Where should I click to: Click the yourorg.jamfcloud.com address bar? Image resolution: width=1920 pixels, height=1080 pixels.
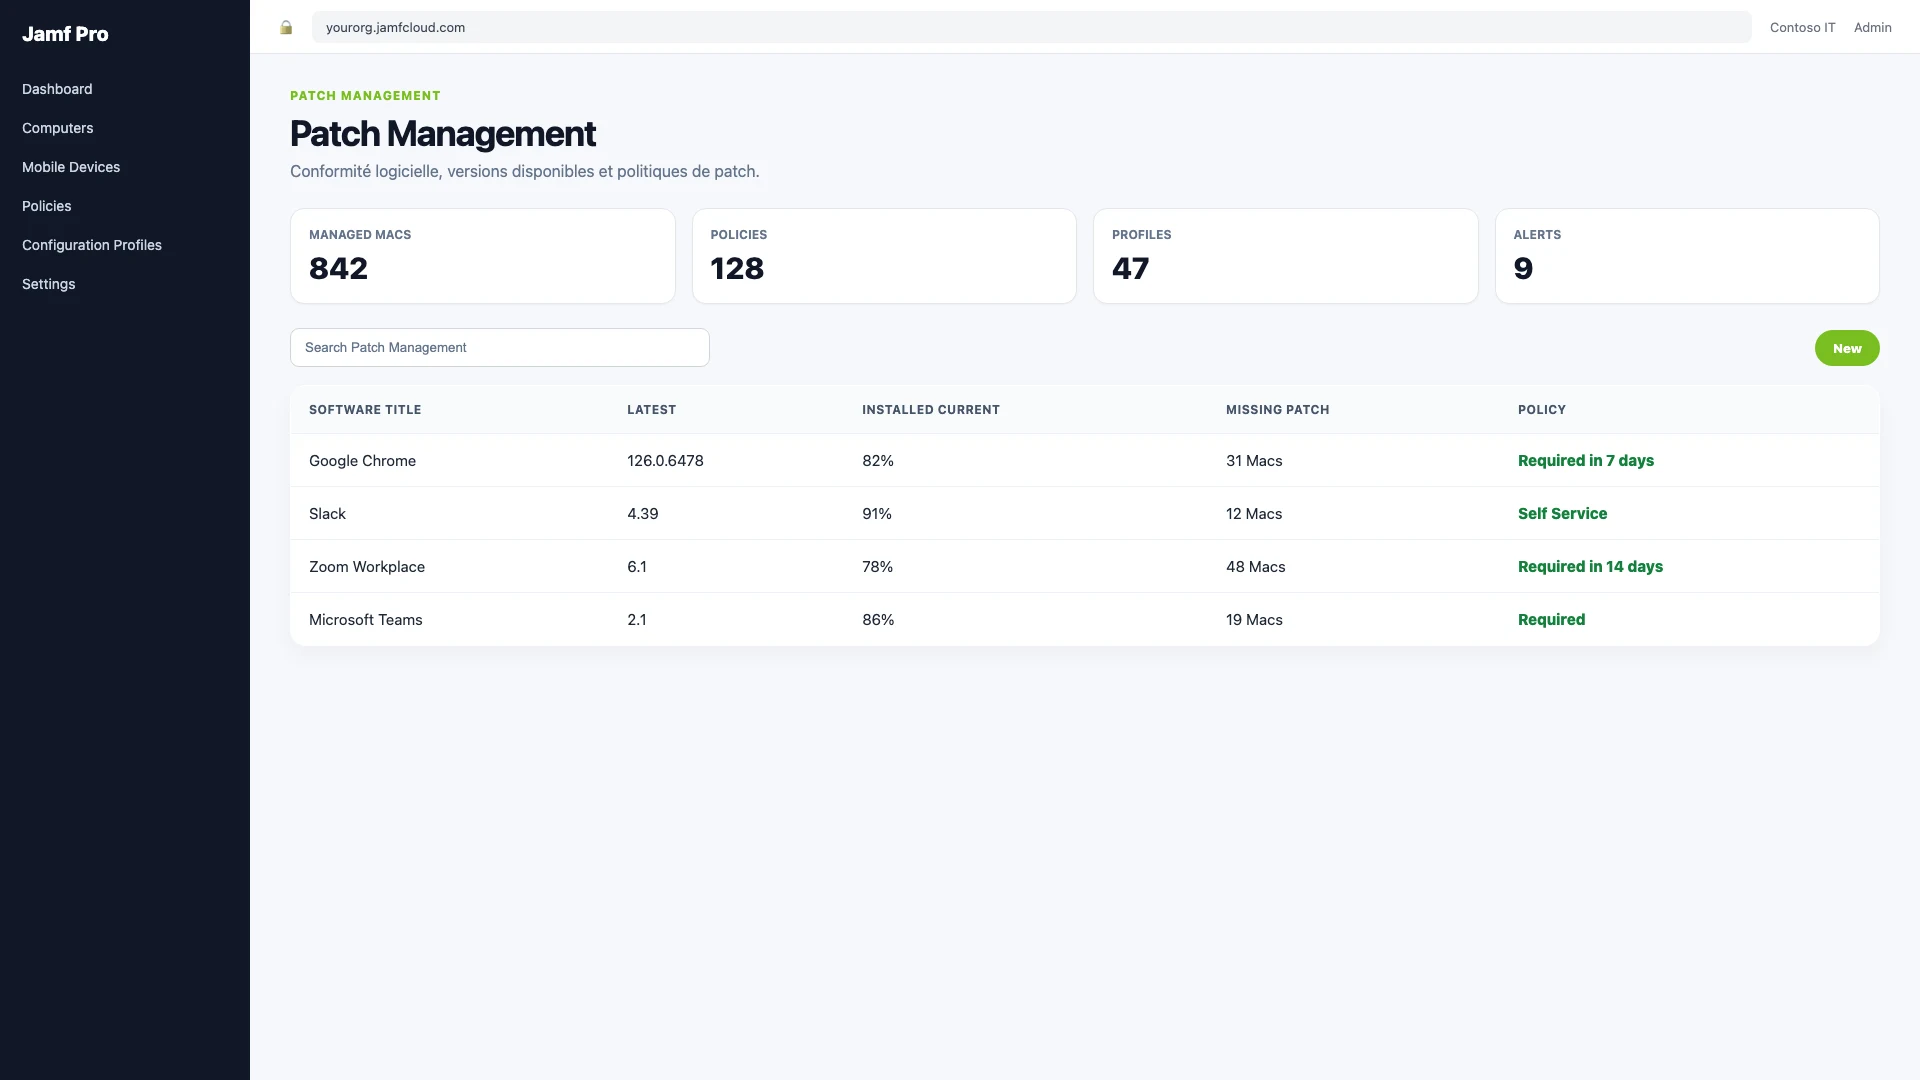[1031, 27]
